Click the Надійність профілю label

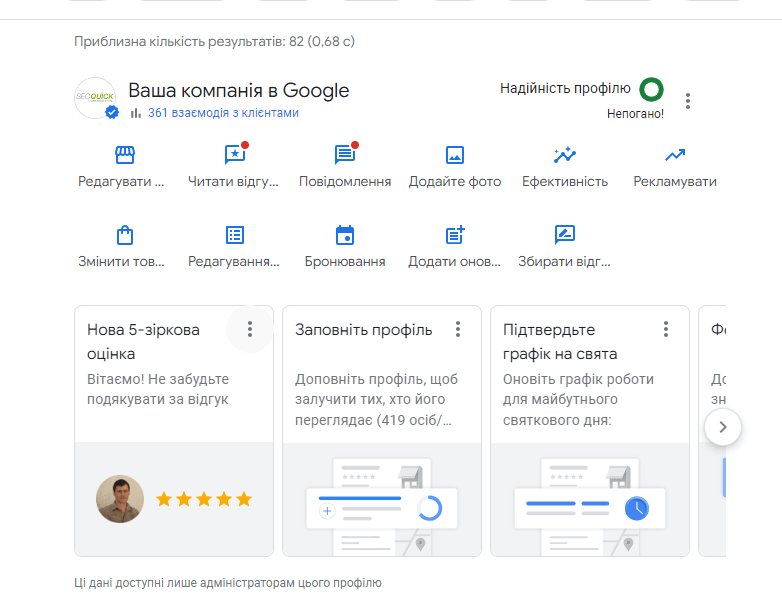[565, 88]
